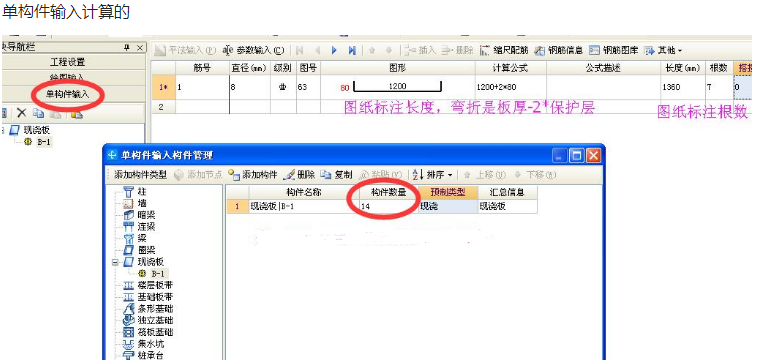Open 钢筋信息 tool
The image size is (758, 364).
(559, 50)
